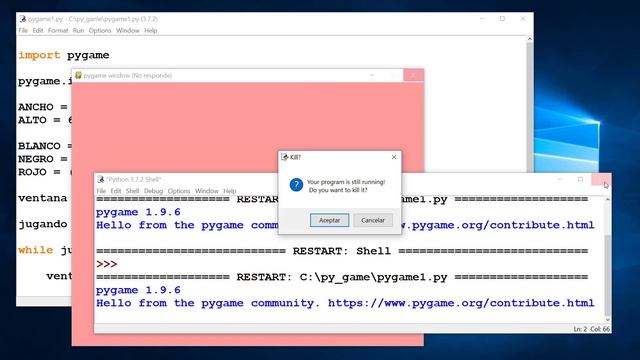
Task: Open Shell menu in the Python Shell window
Action: 133,191
